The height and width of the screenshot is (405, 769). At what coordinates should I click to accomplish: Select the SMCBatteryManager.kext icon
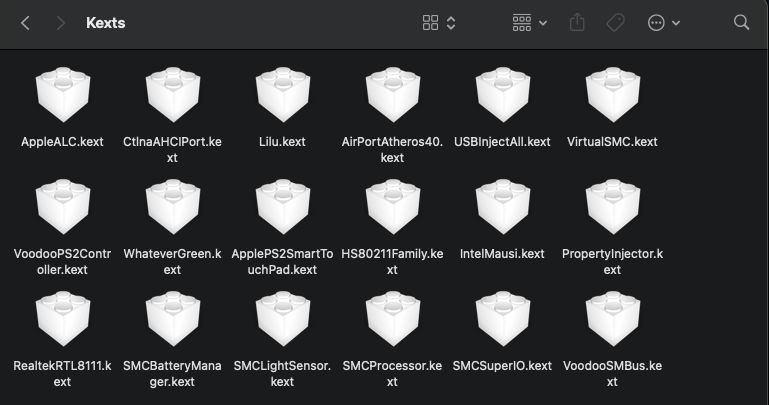click(172, 319)
